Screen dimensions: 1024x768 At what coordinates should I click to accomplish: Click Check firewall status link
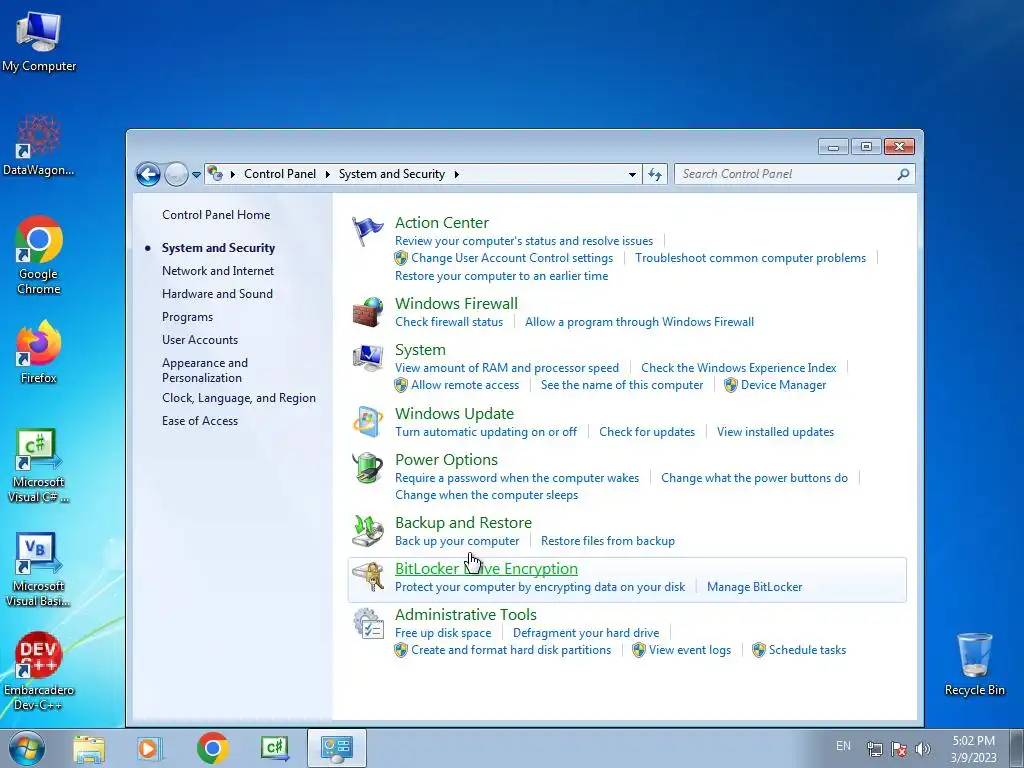pyautogui.click(x=449, y=322)
